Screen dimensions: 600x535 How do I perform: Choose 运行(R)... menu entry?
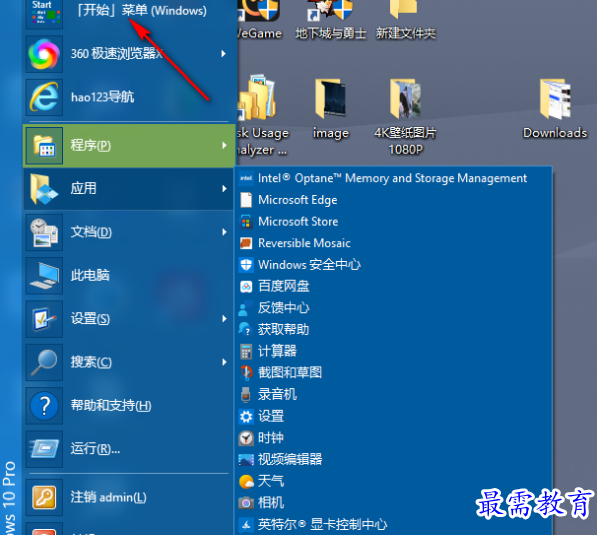coord(129,449)
